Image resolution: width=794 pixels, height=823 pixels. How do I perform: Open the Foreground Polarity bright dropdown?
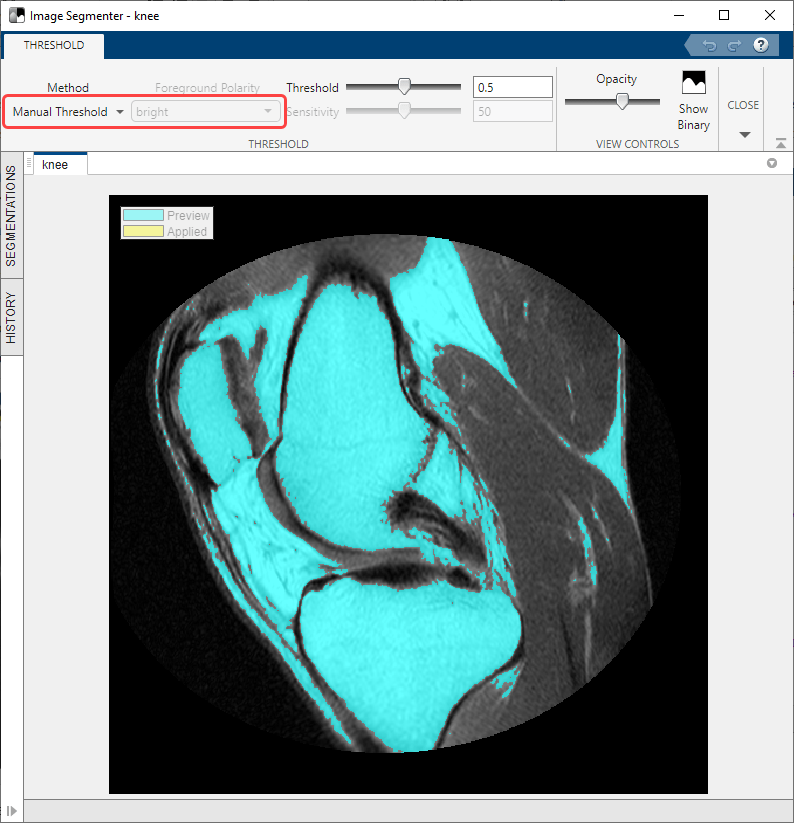pos(205,111)
